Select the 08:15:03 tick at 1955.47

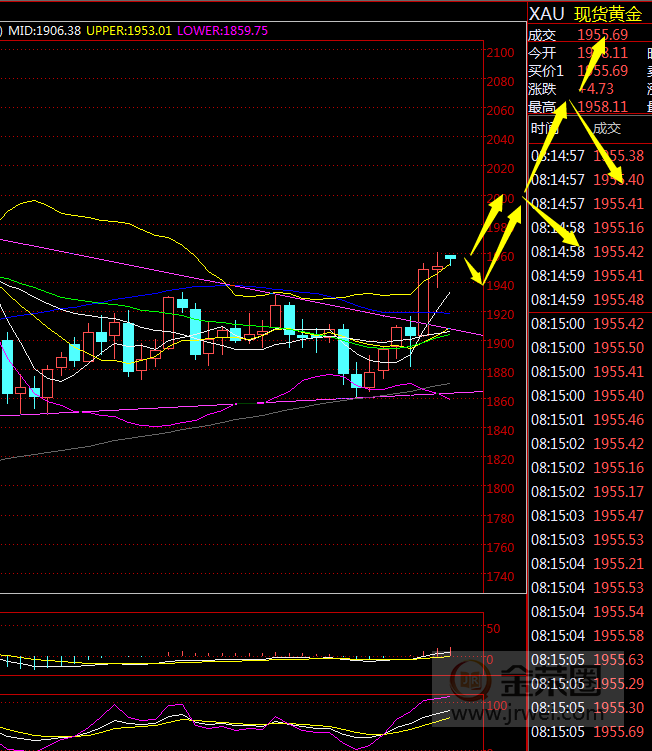[588, 516]
